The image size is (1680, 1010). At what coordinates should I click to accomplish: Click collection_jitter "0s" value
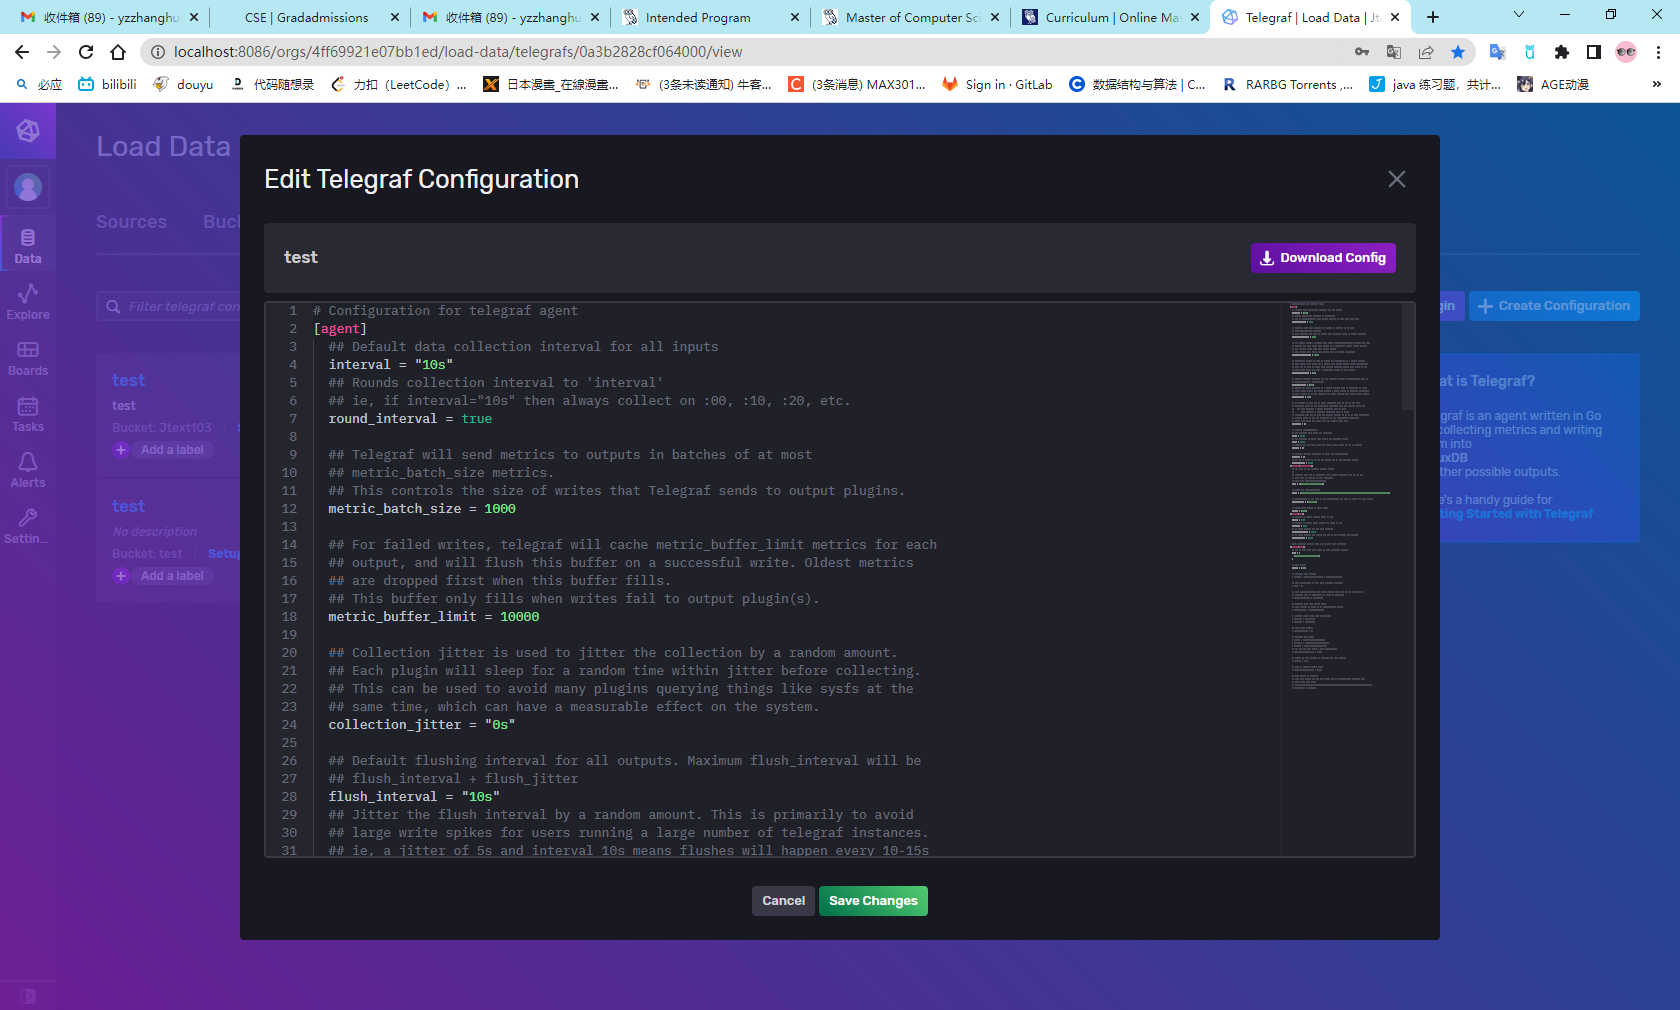point(500,725)
